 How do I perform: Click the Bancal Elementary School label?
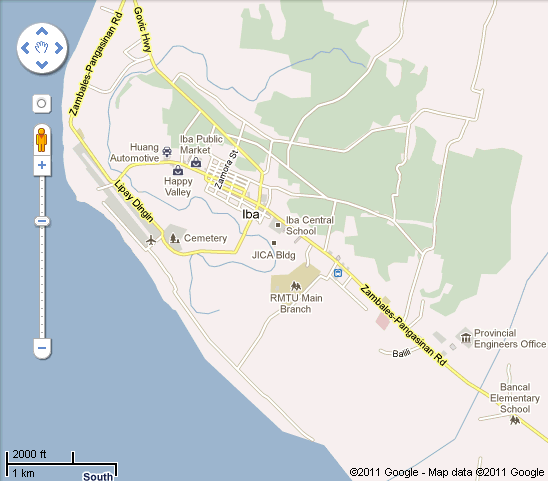[515, 398]
